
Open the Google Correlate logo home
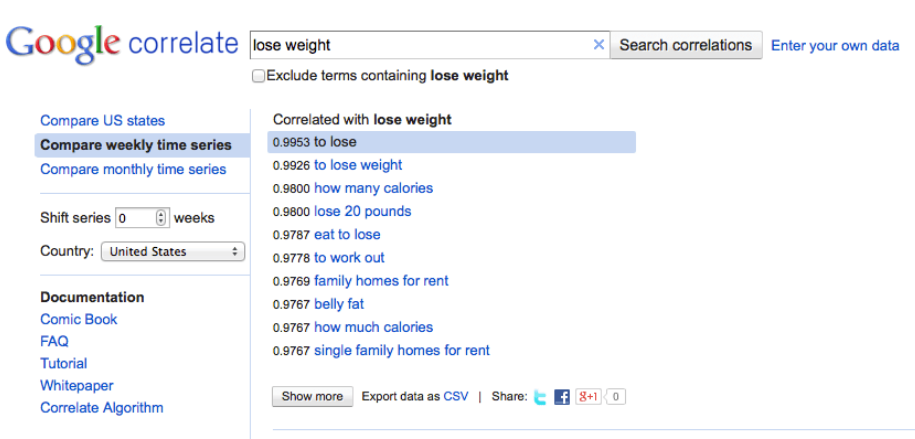pyautogui.click(x=122, y=44)
